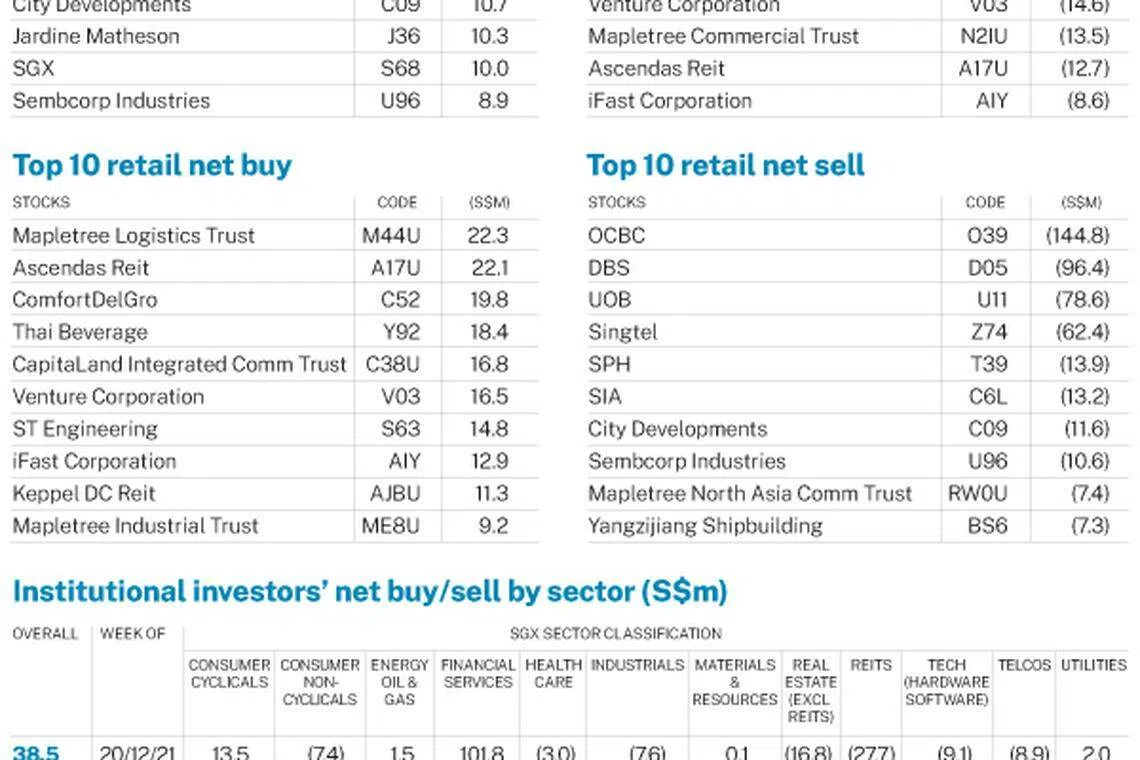
Task: Select the 'Consumer Cyclicals' sector column header
Action: pos(229,673)
